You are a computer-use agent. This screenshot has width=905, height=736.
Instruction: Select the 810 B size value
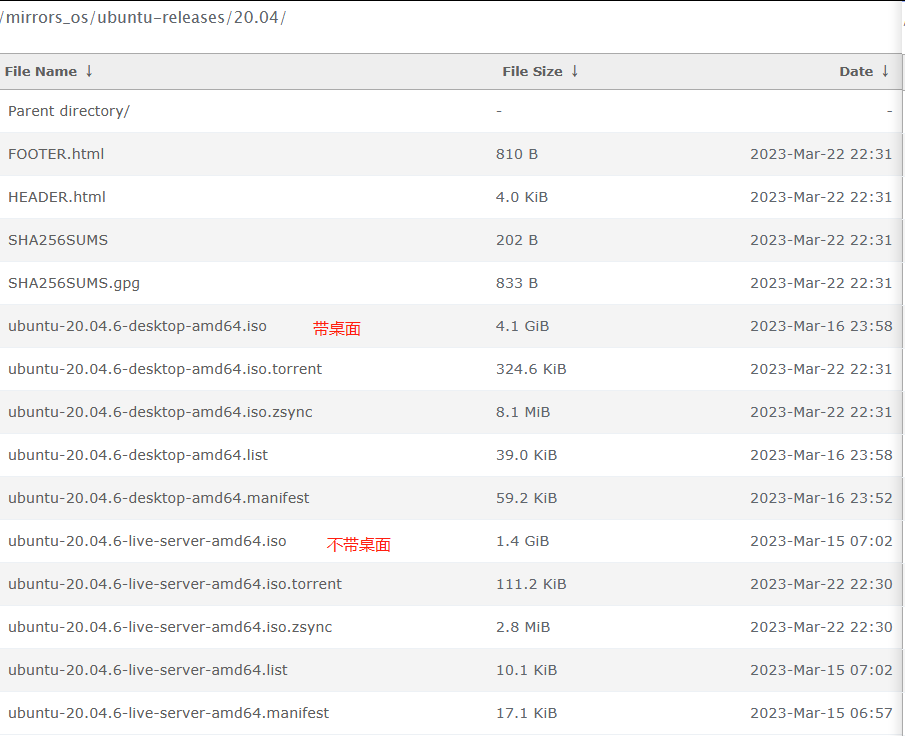click(x=517, y=154)
